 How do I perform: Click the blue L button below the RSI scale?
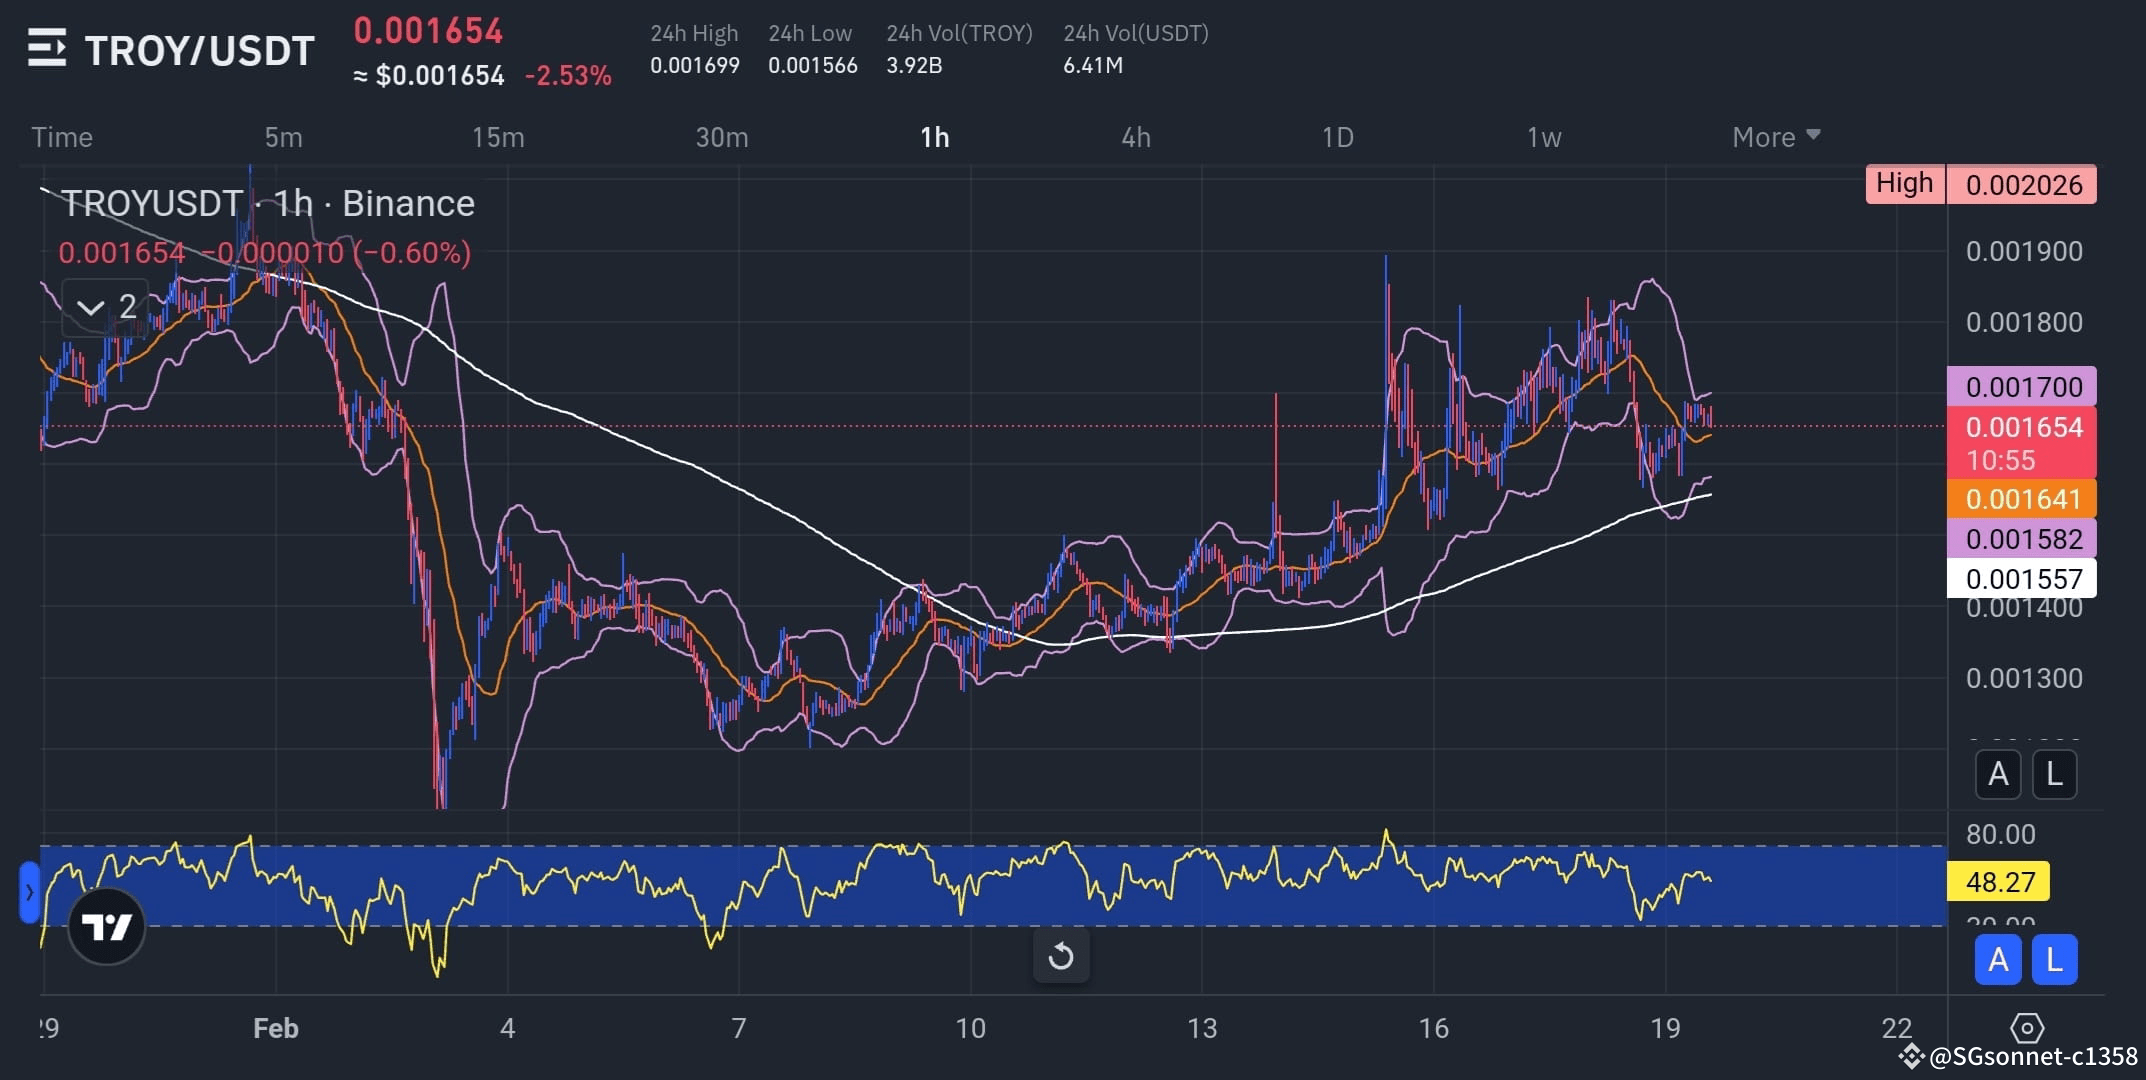click(x=2055, y=959)
